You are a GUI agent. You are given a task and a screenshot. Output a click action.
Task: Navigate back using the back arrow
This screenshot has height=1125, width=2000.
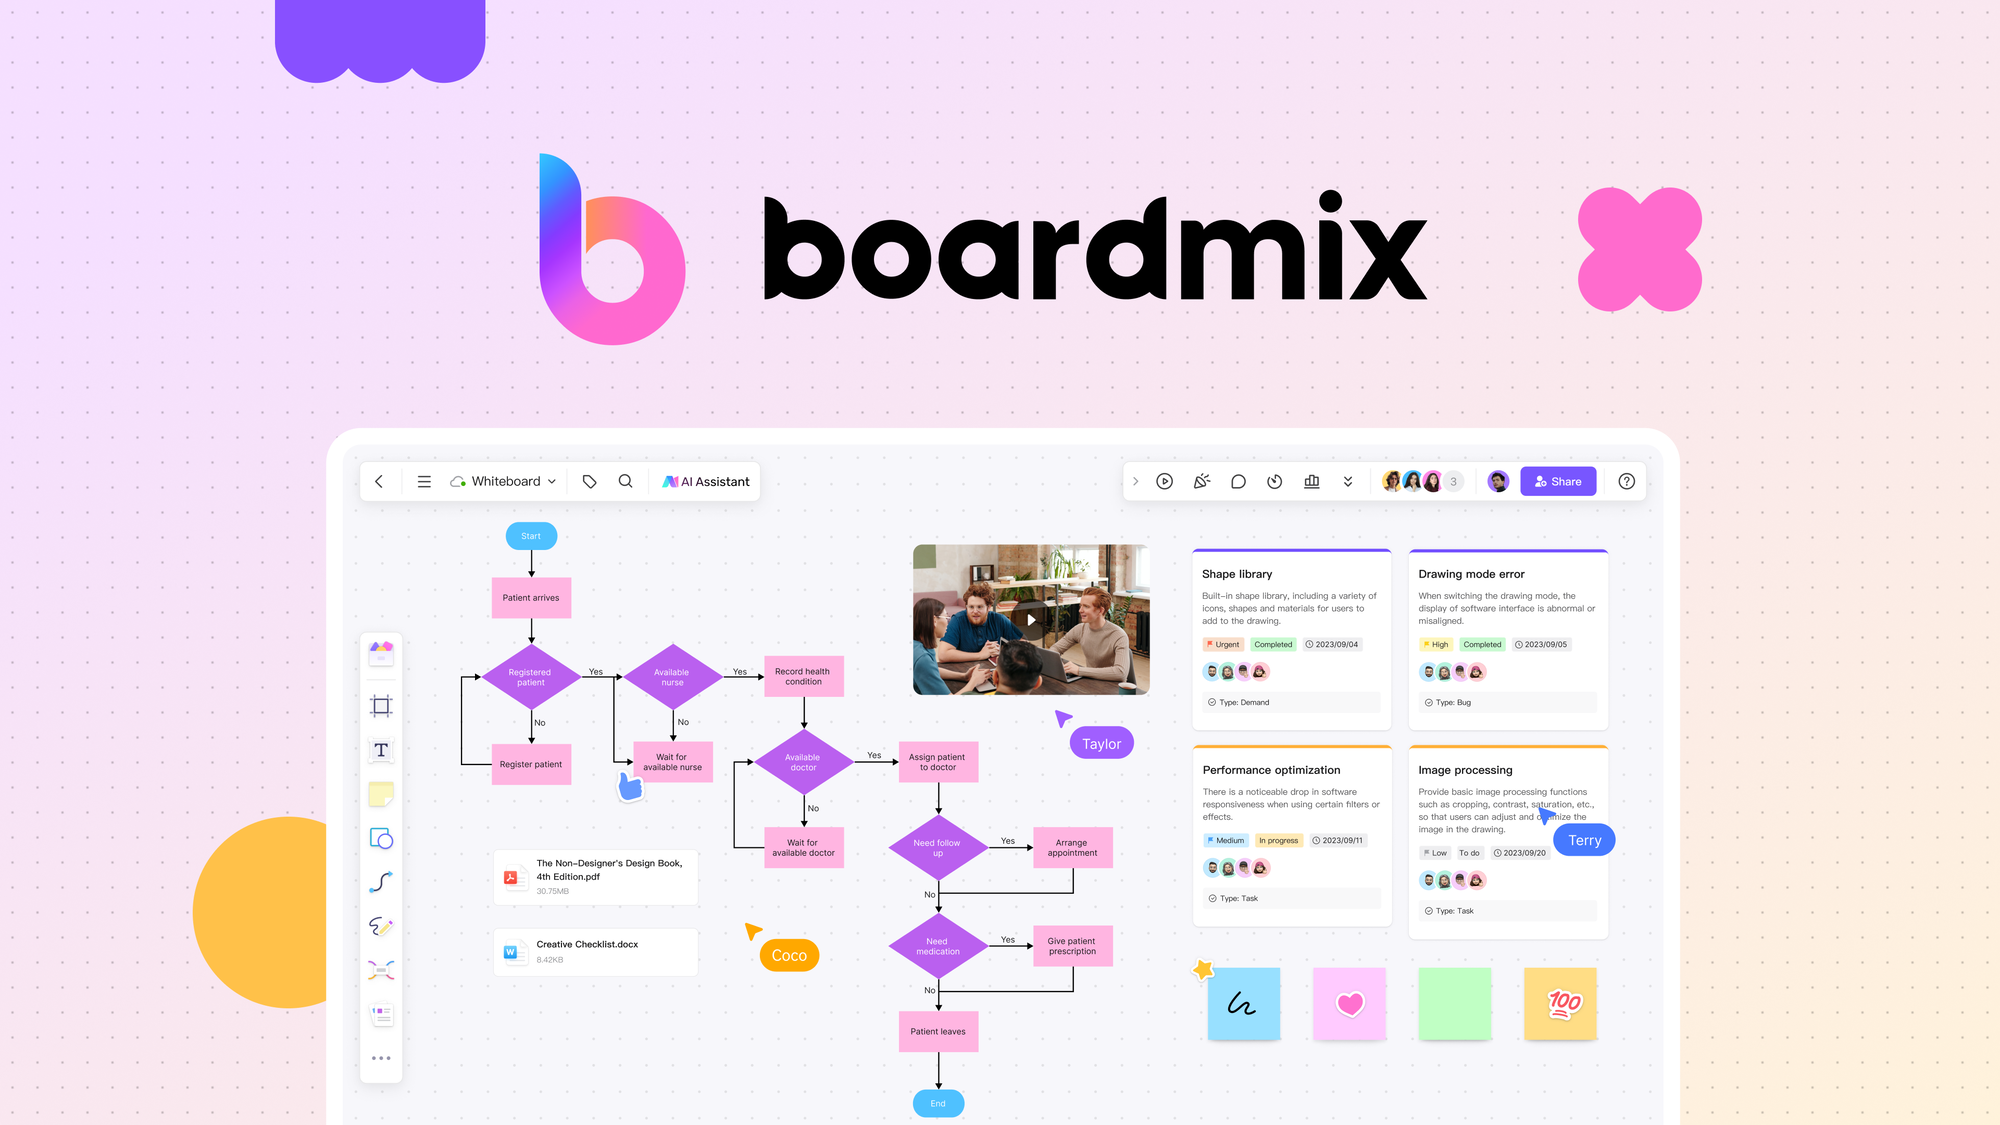coord(380,481)
